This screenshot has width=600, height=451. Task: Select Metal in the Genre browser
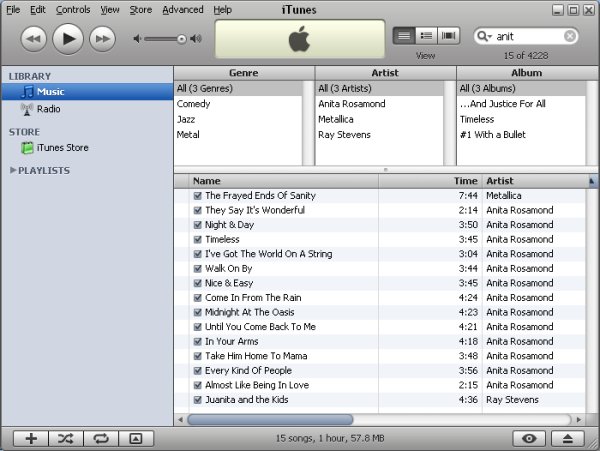click(x=238, y=135)
